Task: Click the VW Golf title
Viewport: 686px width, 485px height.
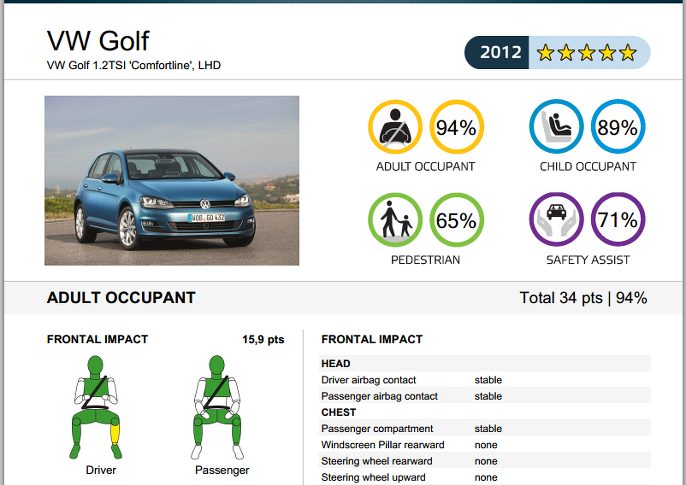Action: (98, 41)
